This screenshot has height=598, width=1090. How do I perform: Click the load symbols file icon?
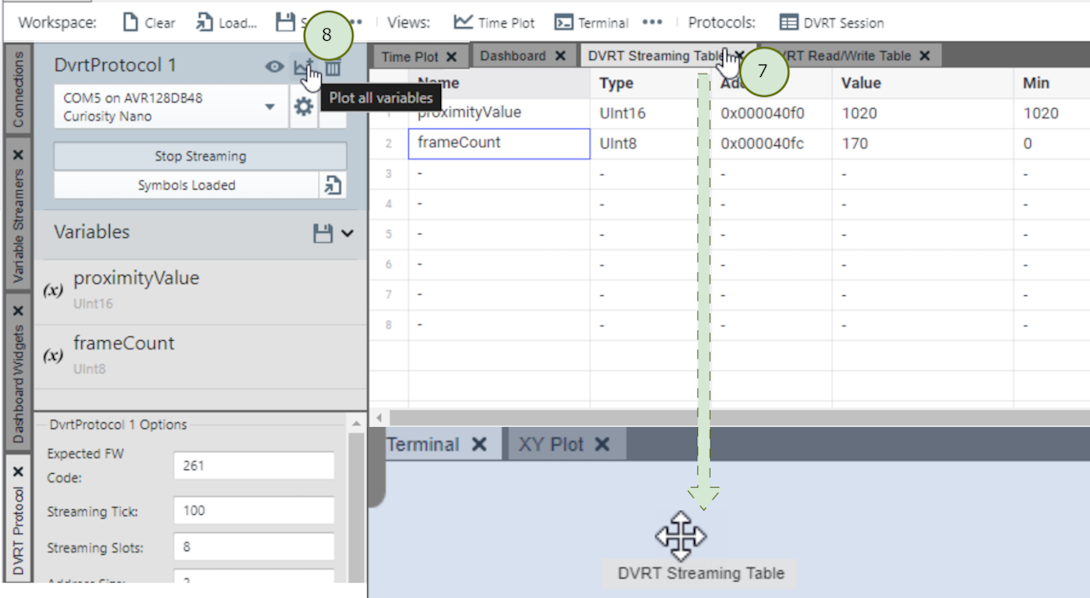(x=332, y=185)
